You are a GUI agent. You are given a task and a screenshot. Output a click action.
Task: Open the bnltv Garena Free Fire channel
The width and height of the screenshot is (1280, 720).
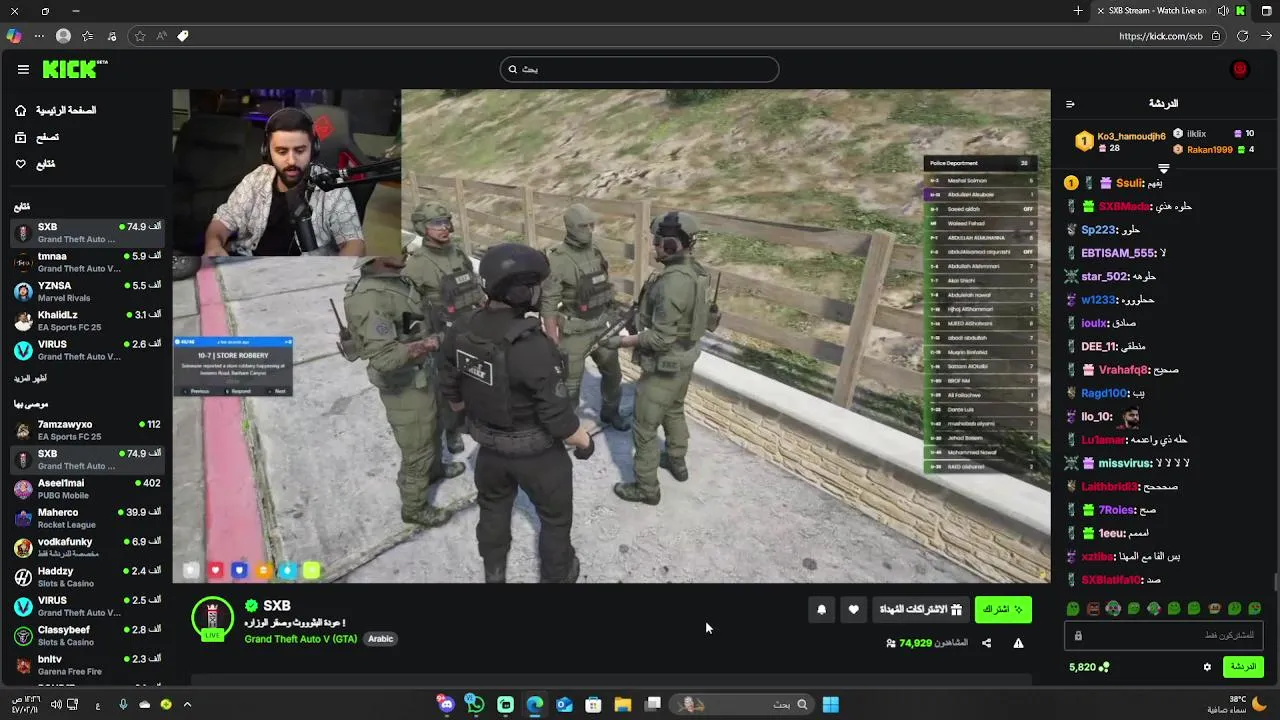click(x=86, y=665)
